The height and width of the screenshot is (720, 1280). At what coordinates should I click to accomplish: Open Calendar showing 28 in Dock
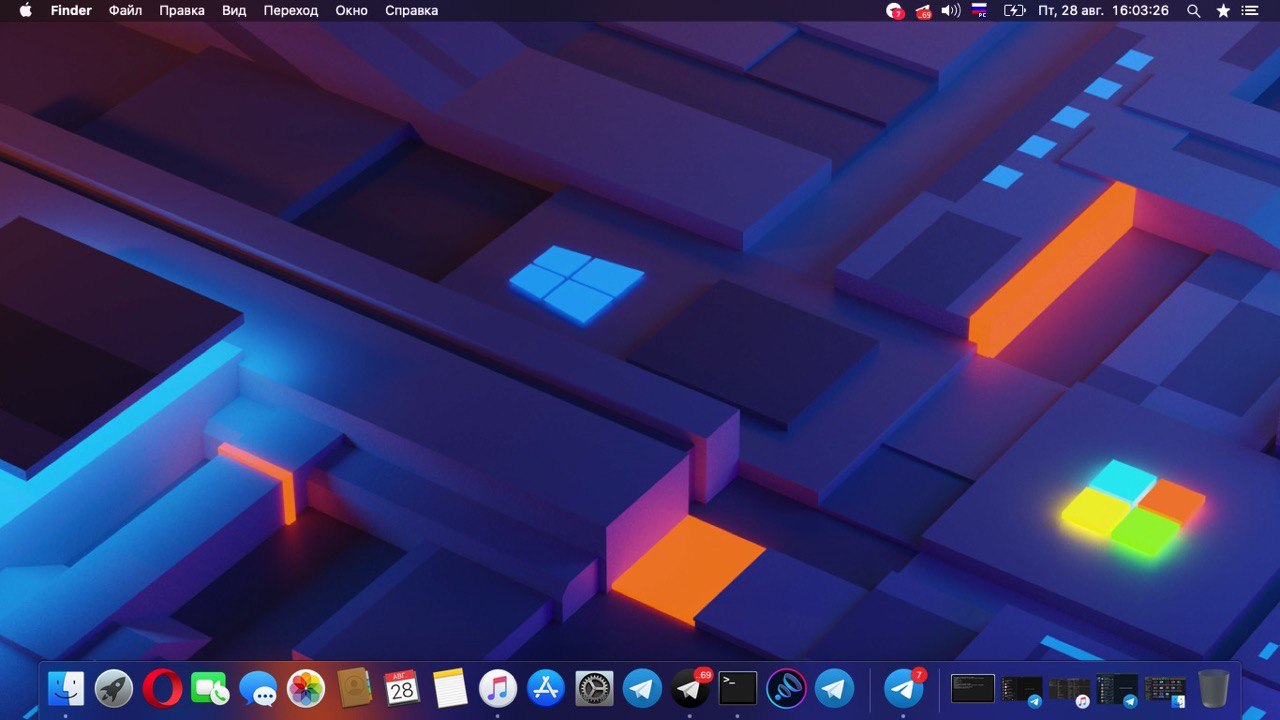[x=402, y=688]
